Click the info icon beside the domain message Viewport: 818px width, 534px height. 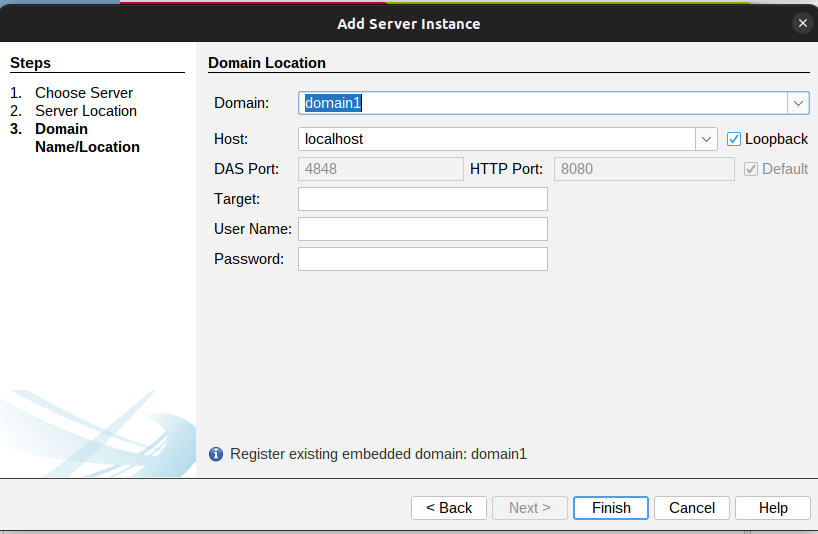216,454
